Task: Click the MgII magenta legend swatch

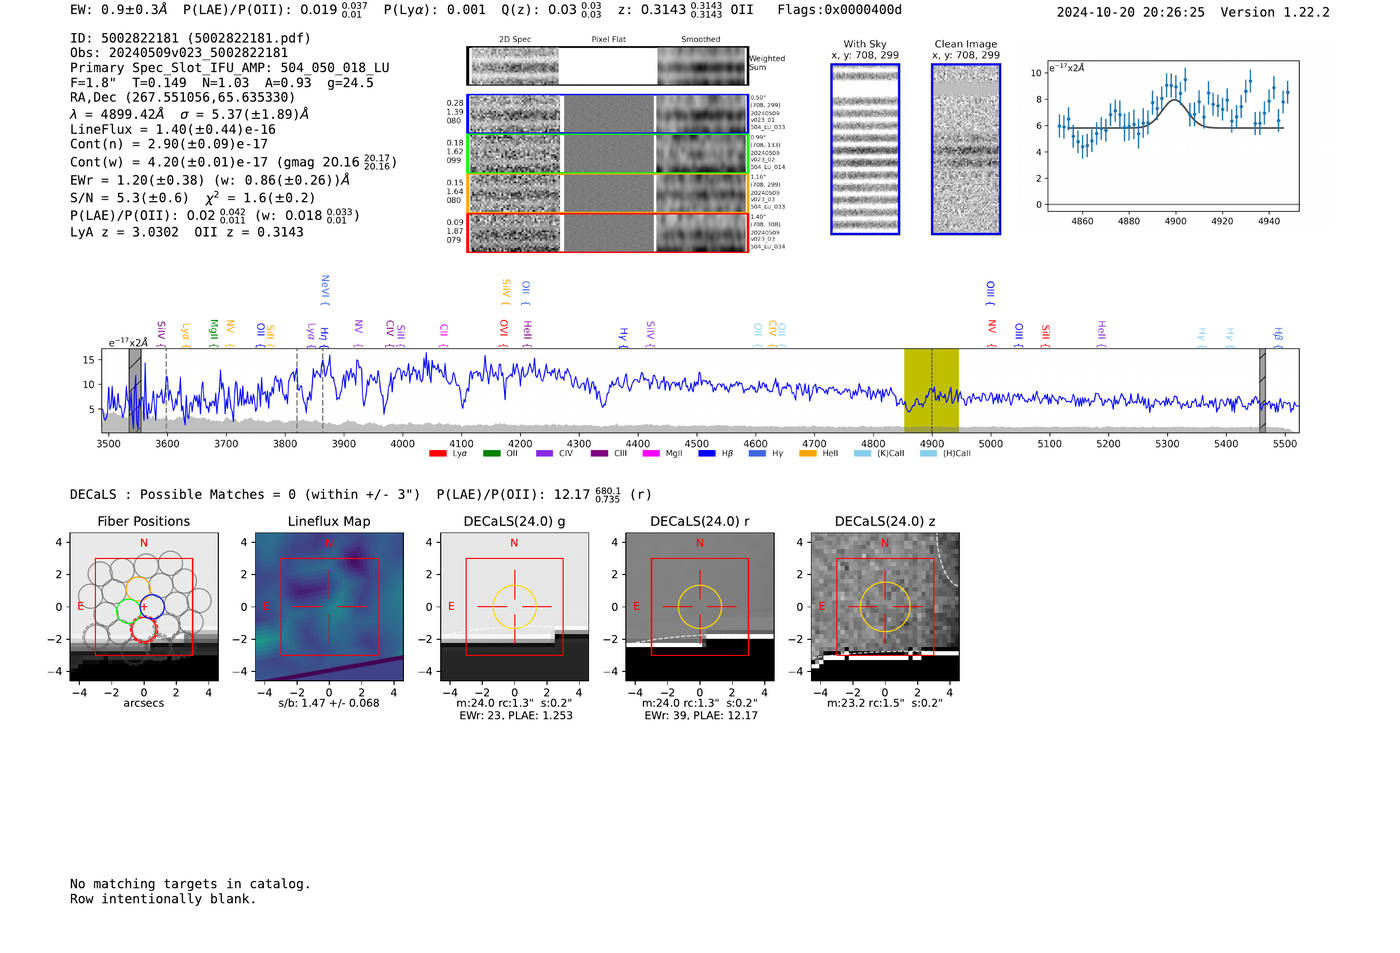Action: point(651,454)
